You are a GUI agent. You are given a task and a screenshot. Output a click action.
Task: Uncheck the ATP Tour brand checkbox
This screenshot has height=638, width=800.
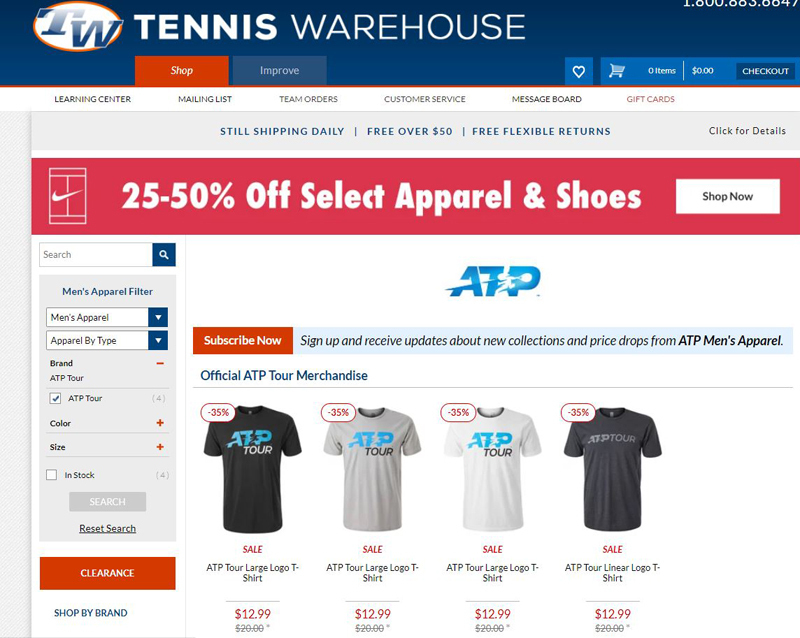pos(55,398)
